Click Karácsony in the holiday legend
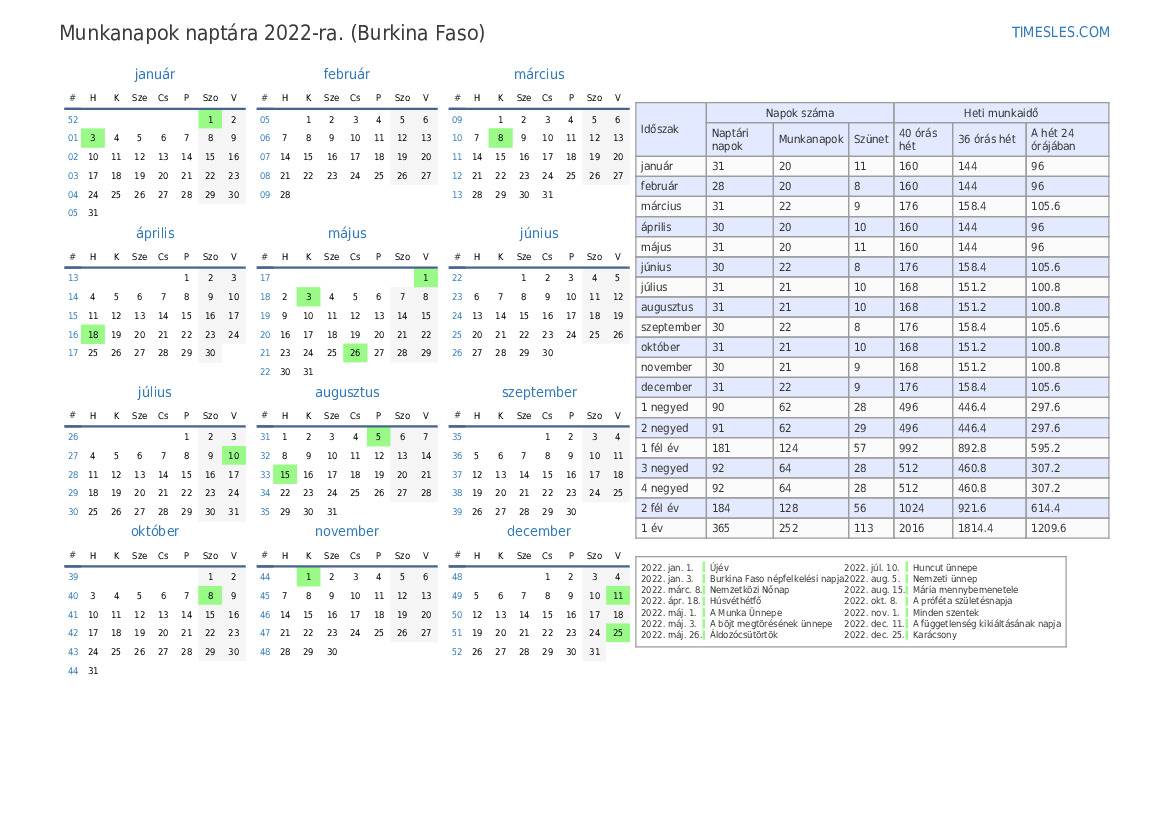This screenshot has width=1169, height=827. (x=934, y=635)
